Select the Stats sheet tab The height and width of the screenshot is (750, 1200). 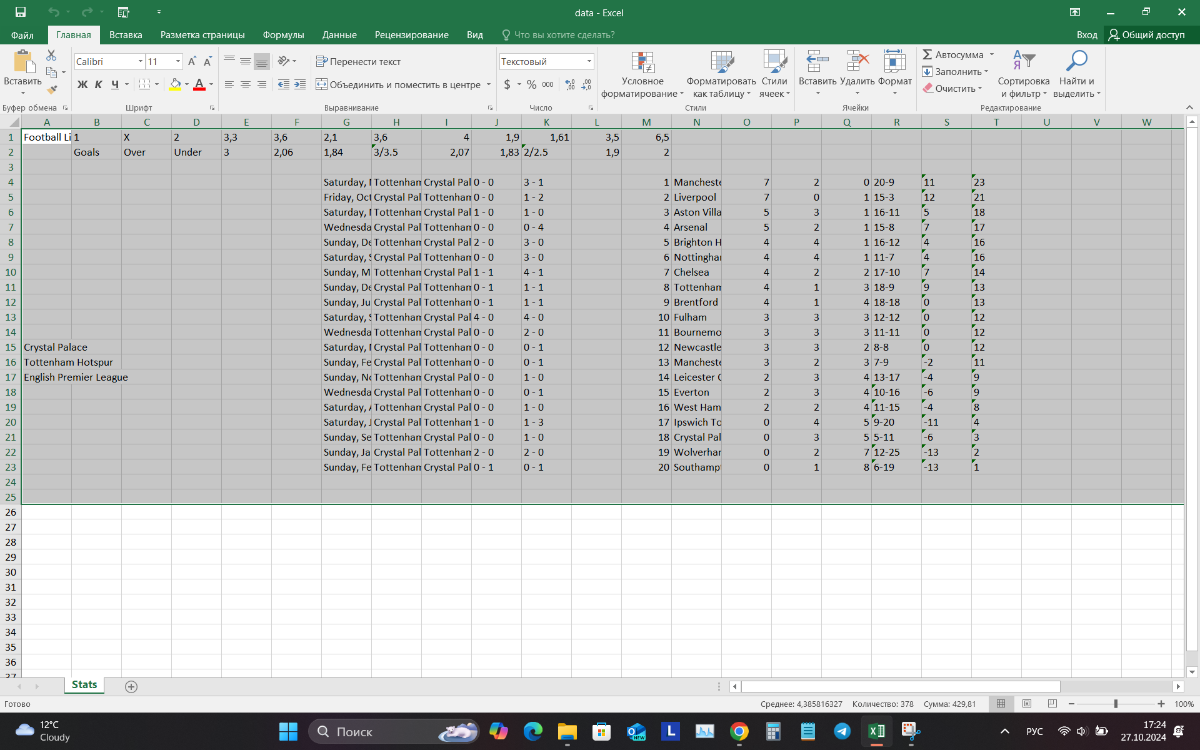(x=85, y=685)
